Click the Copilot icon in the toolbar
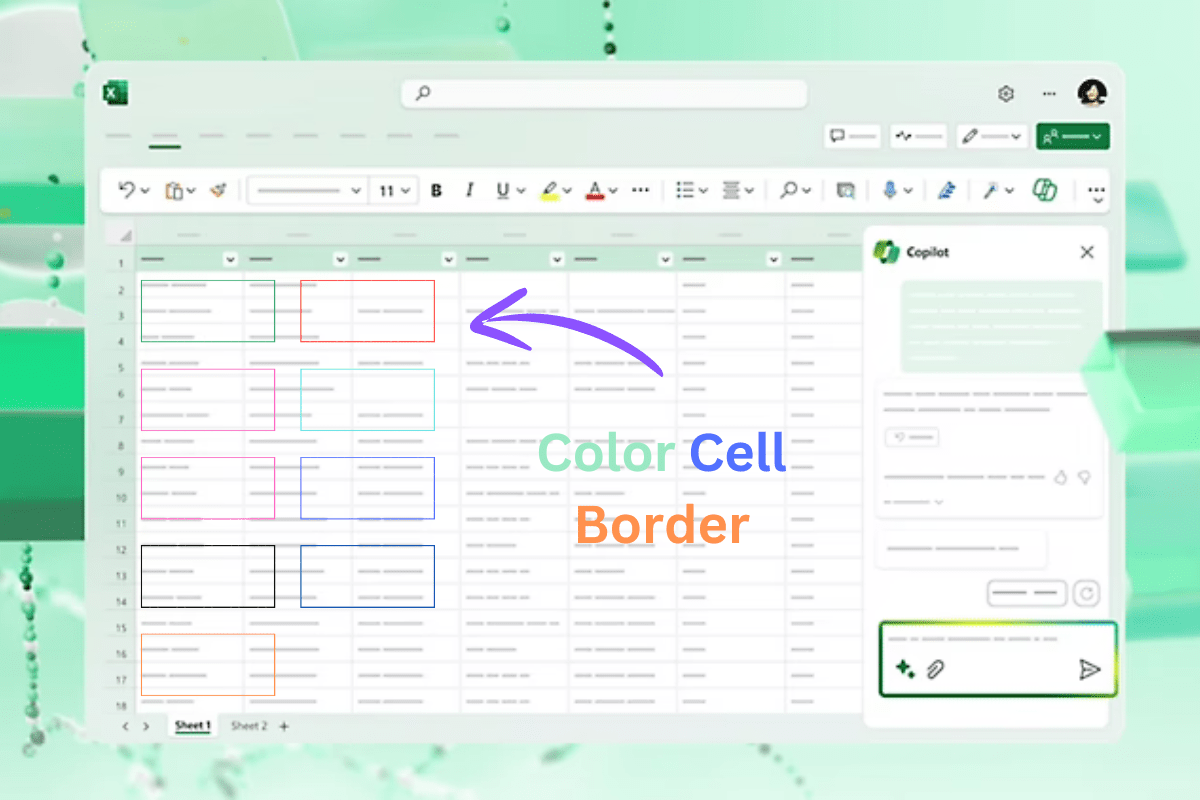The width and height of the screenshot is (1200, 800). 1045,190
